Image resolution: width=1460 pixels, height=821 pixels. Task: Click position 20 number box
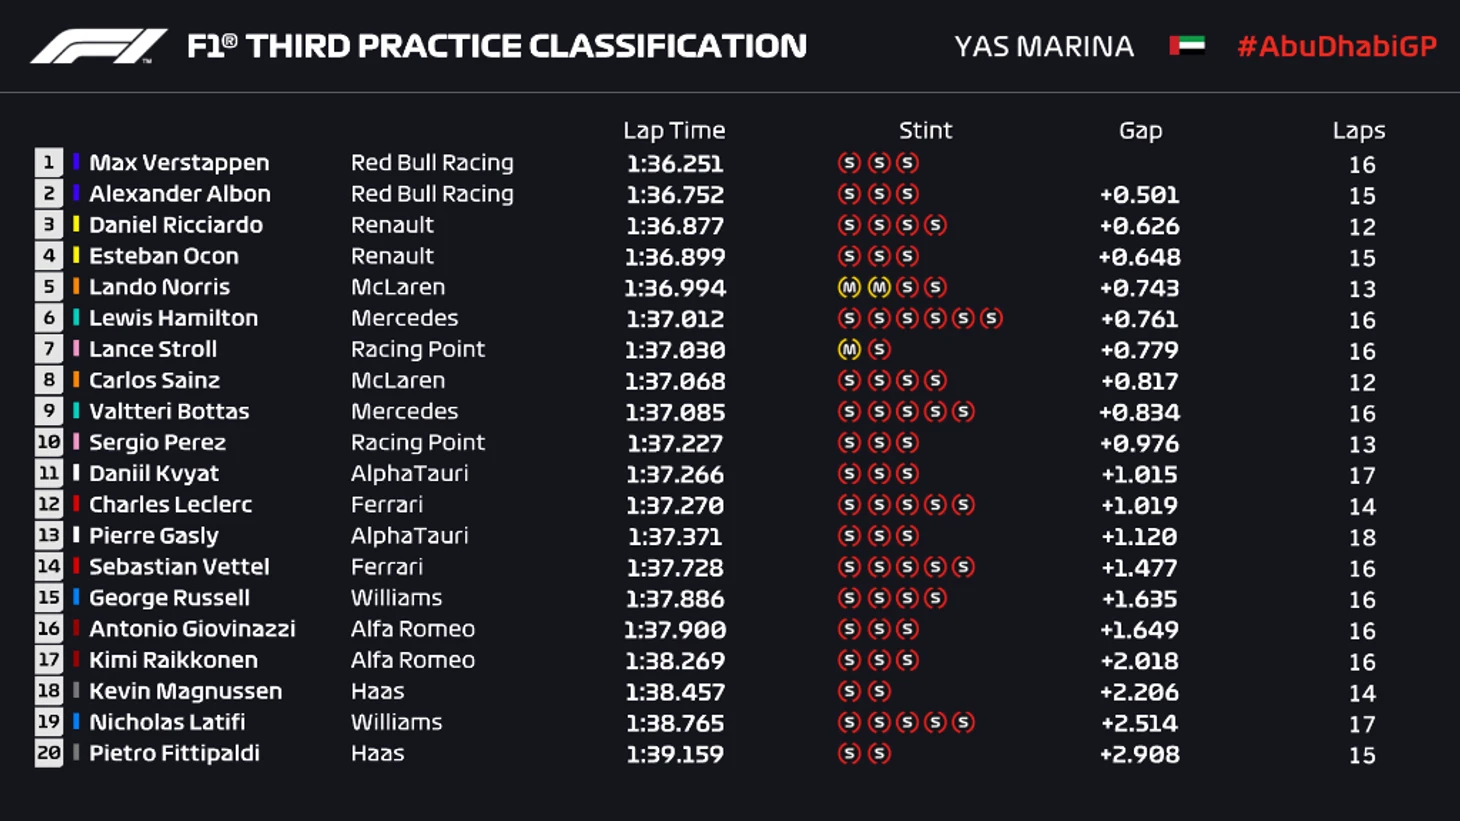pyautogui.click(x=48, y=753)
